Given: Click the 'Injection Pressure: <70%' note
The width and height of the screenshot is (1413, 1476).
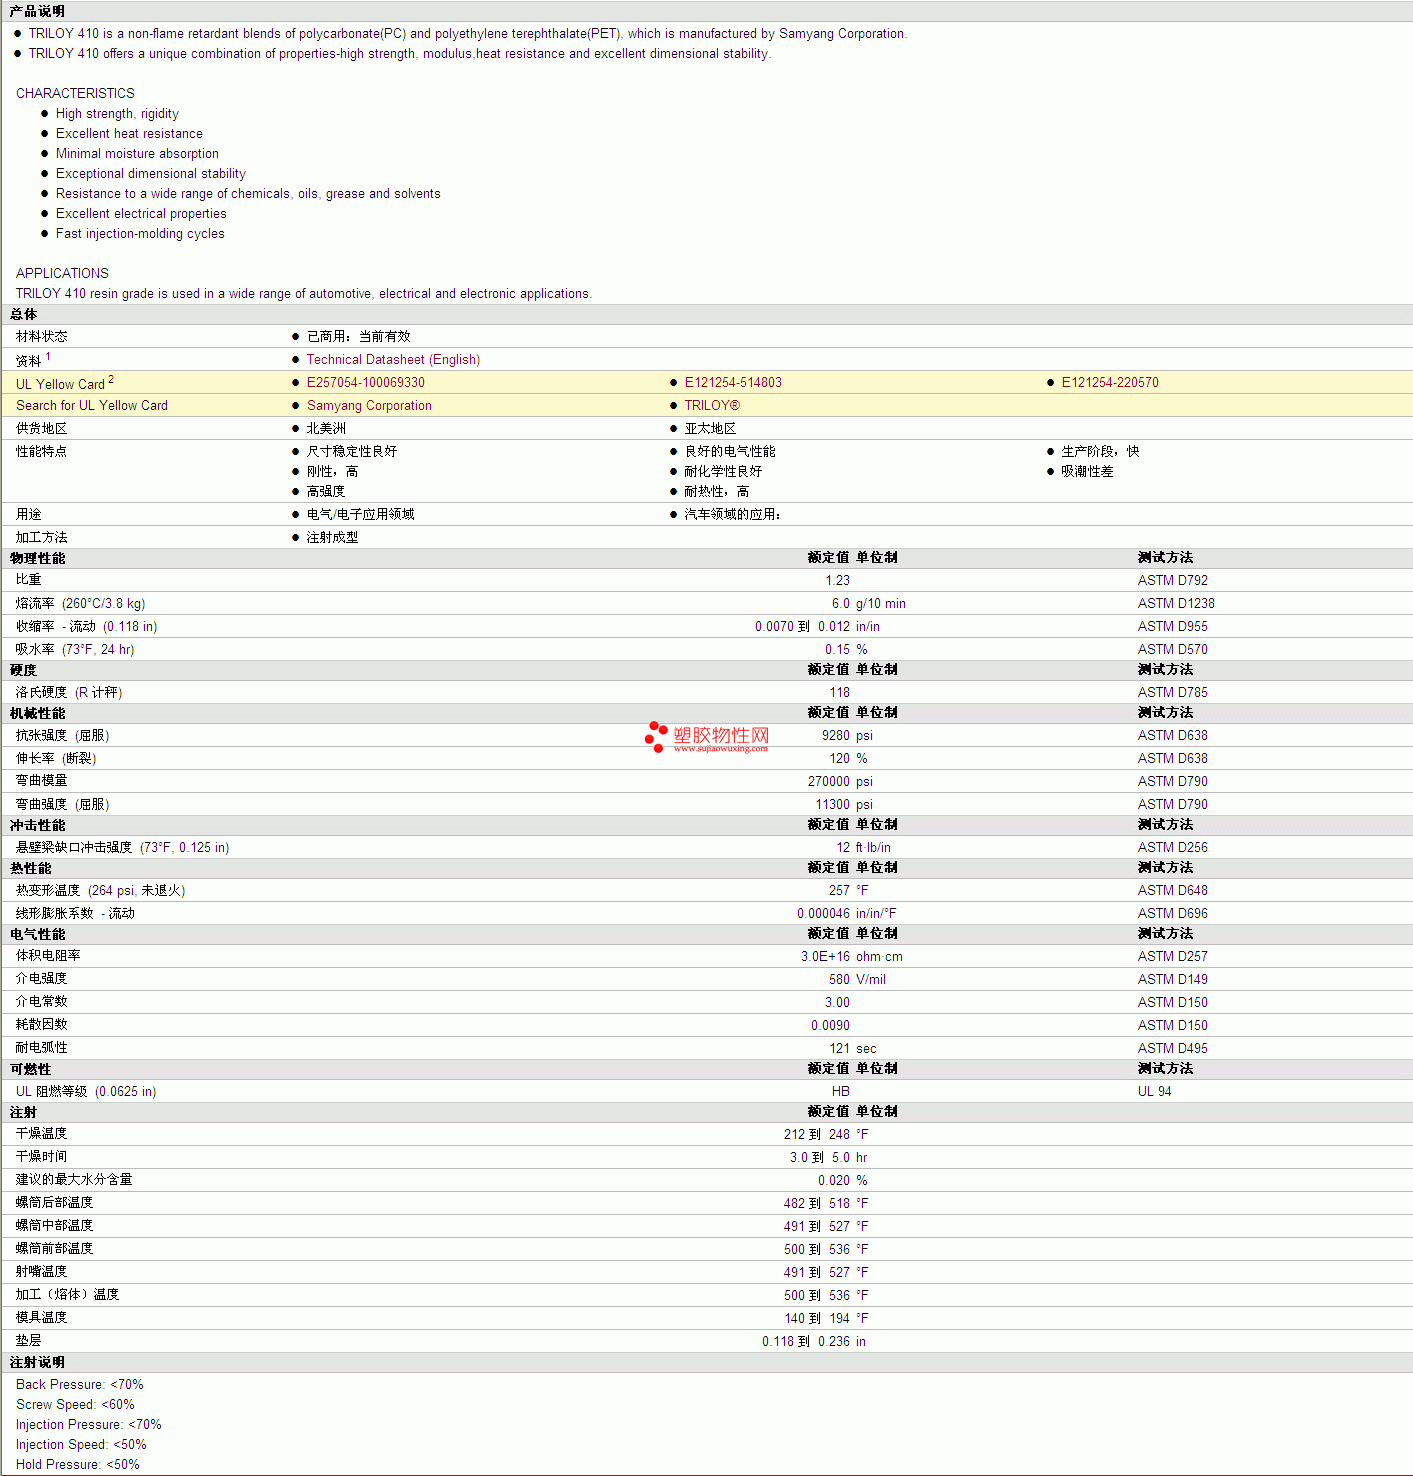Looking at the screenshot, I should tap(89, 1425).
